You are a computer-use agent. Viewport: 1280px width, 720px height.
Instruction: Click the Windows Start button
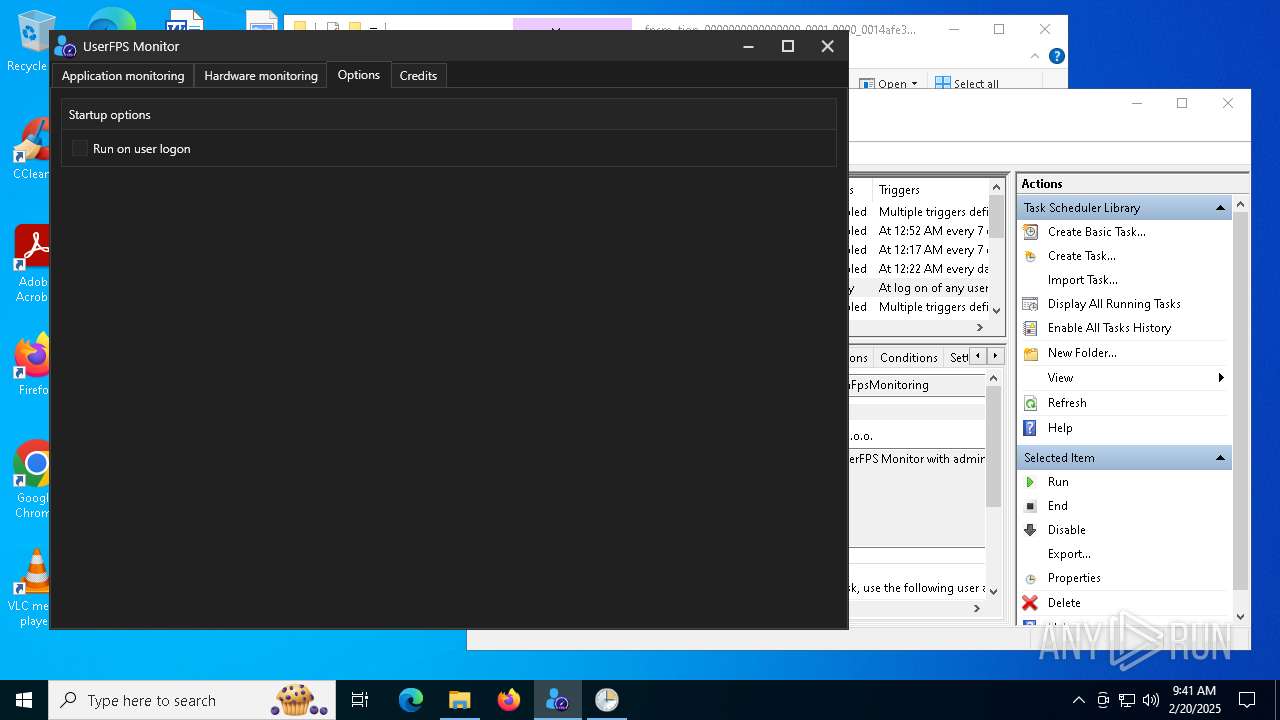pyautogui.click(x=24, y=700)
